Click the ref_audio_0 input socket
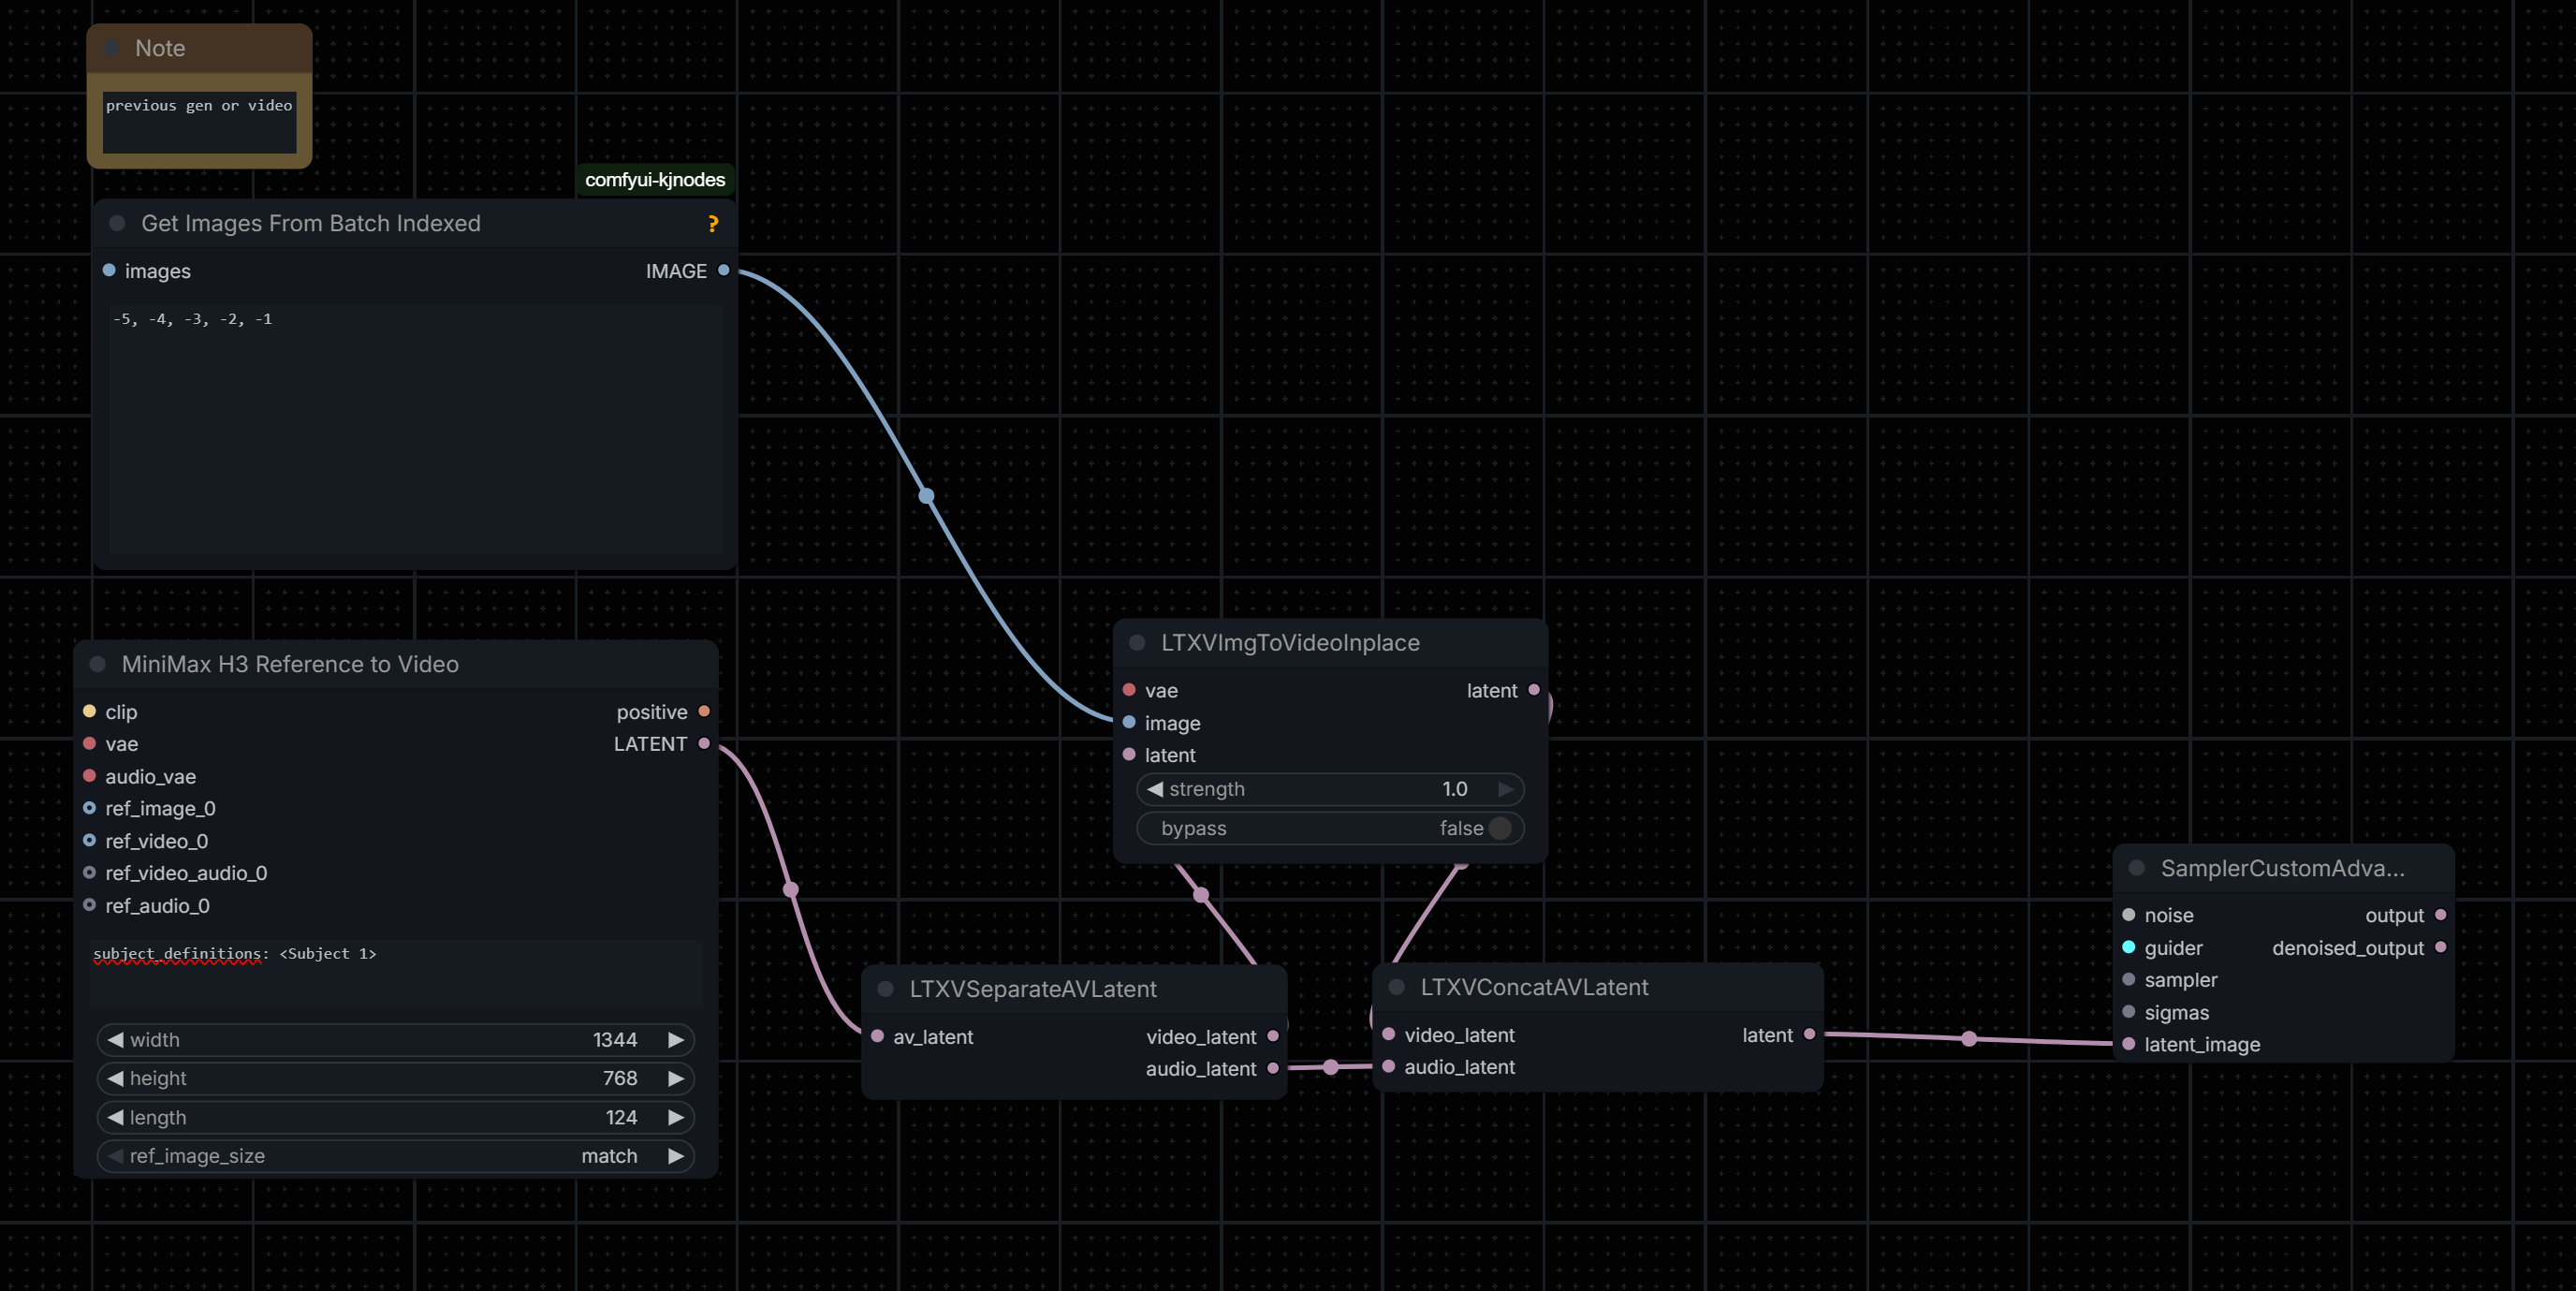Image resolution: width=2576 pixels, height=1291 pixels. point(89,905)
